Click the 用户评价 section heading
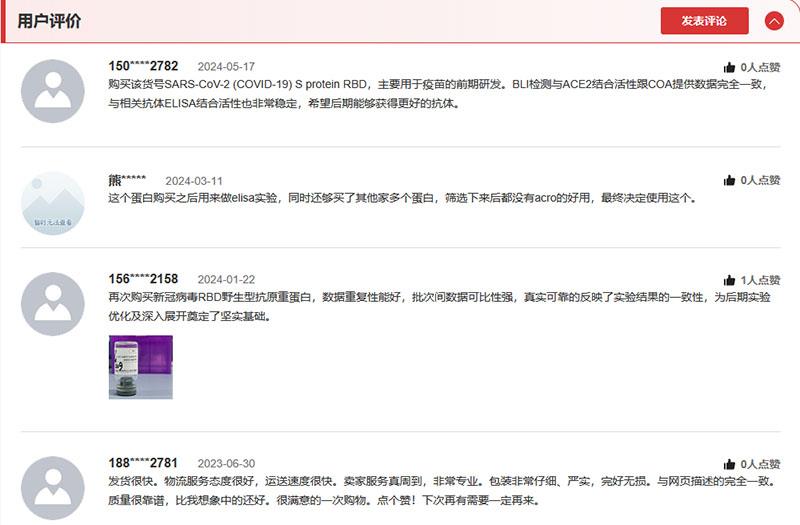 49,21
